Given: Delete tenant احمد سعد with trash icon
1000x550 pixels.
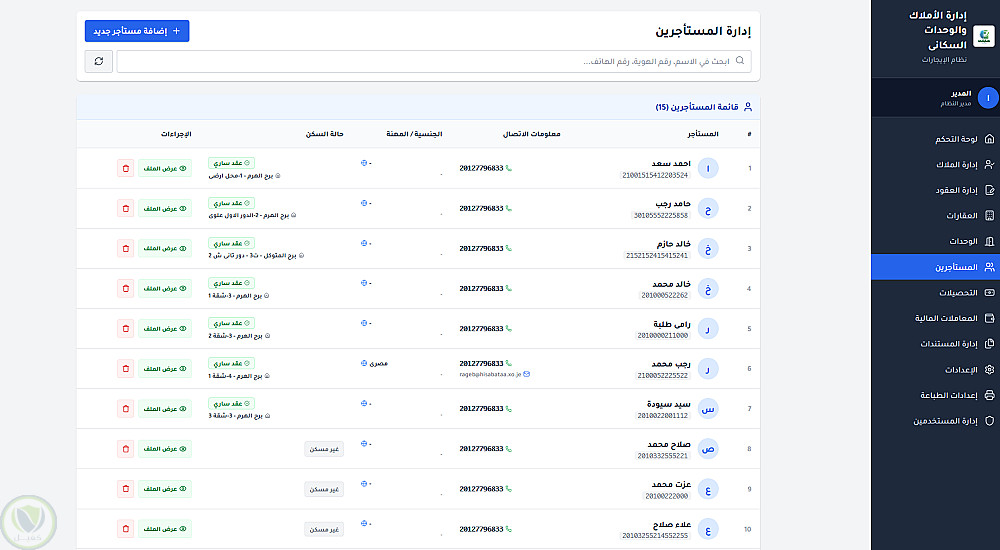Looking at the screenshot, I should pyautogui.click(x=125, y=168).
